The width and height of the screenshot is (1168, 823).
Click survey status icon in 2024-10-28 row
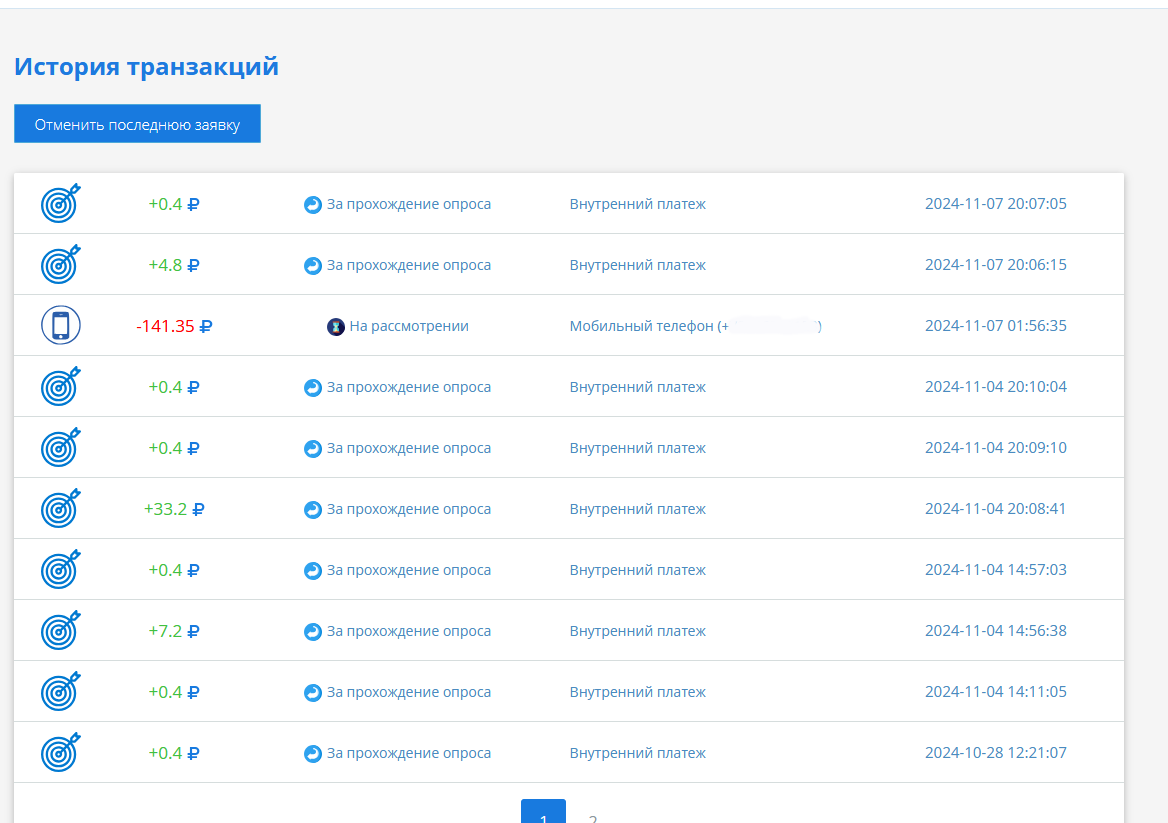pos(313,754)
